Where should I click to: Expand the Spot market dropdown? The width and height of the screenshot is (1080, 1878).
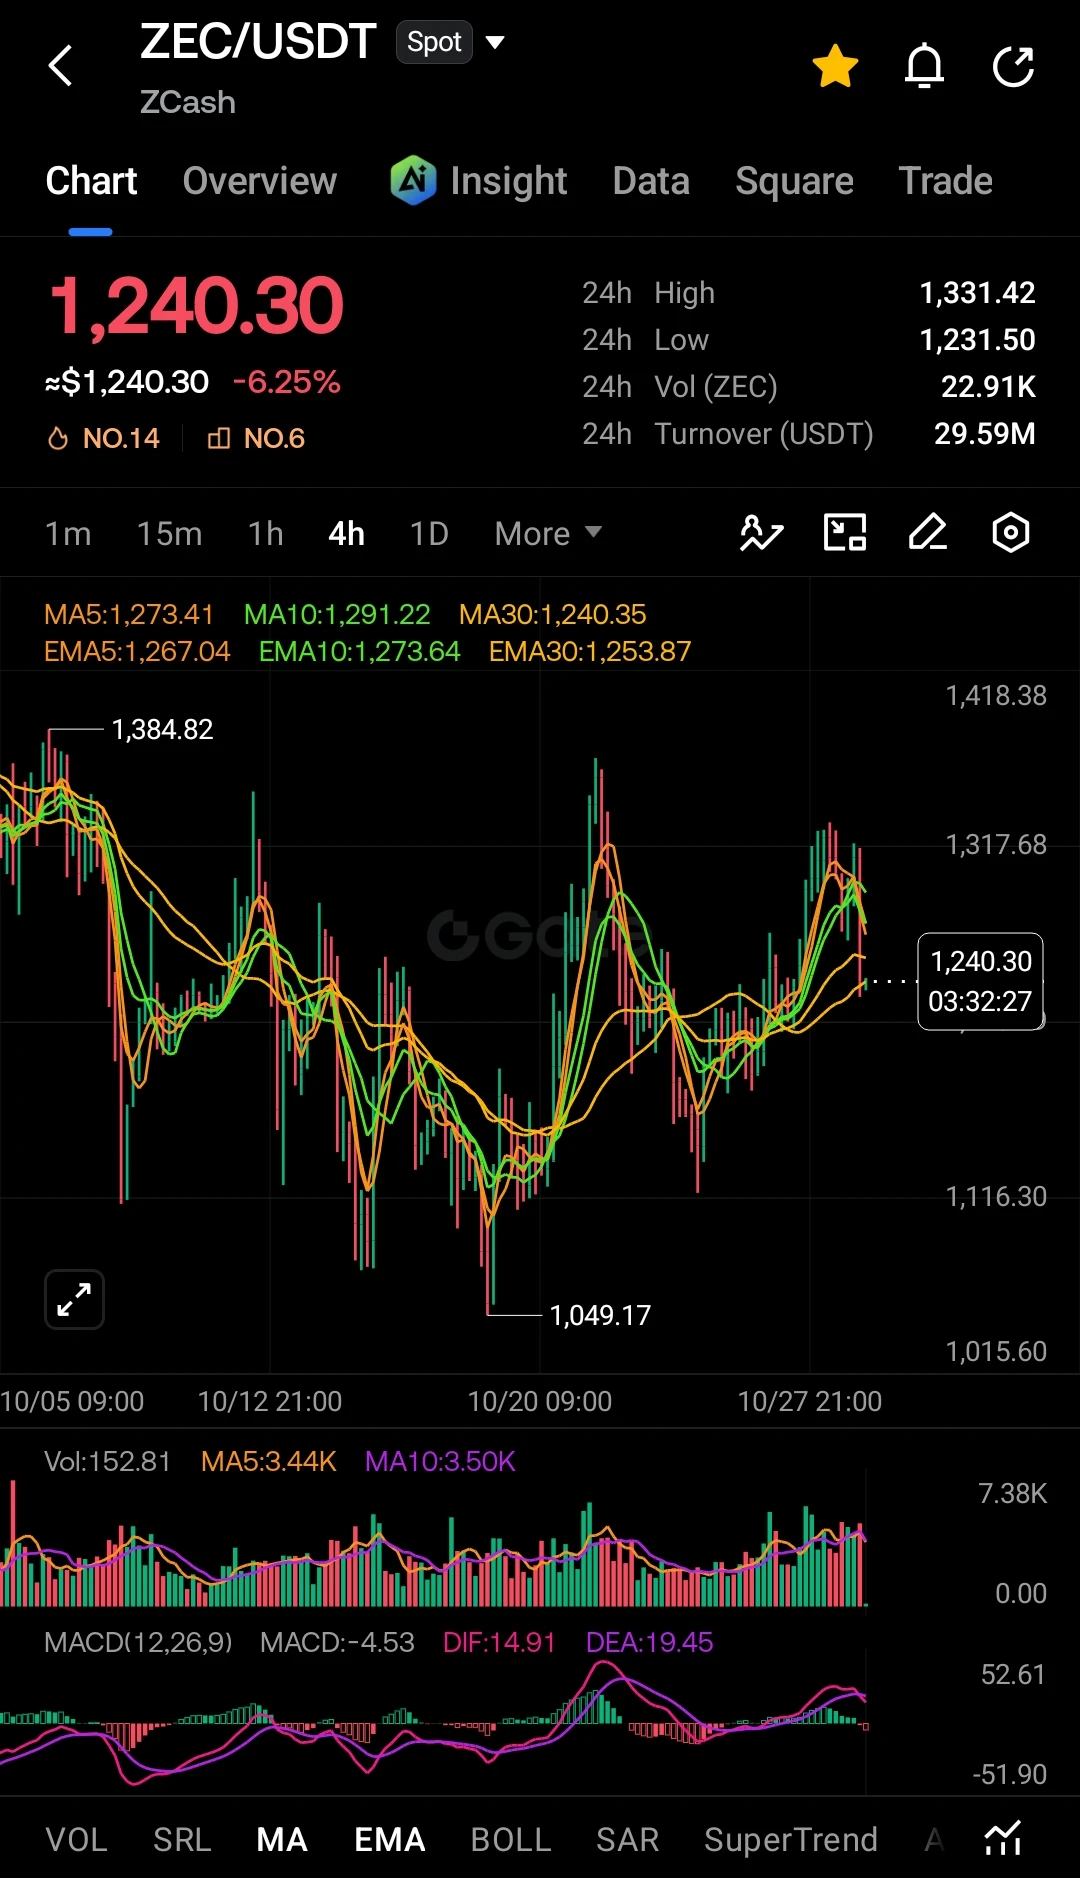pyautogui.click(x=451, y=42)
